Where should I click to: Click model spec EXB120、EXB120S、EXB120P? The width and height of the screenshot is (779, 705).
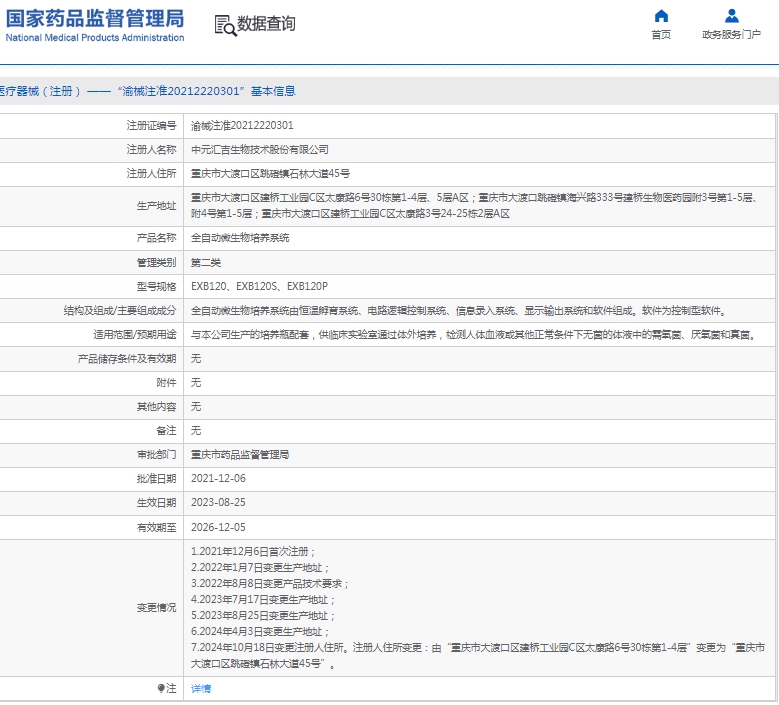coord(259,286)
